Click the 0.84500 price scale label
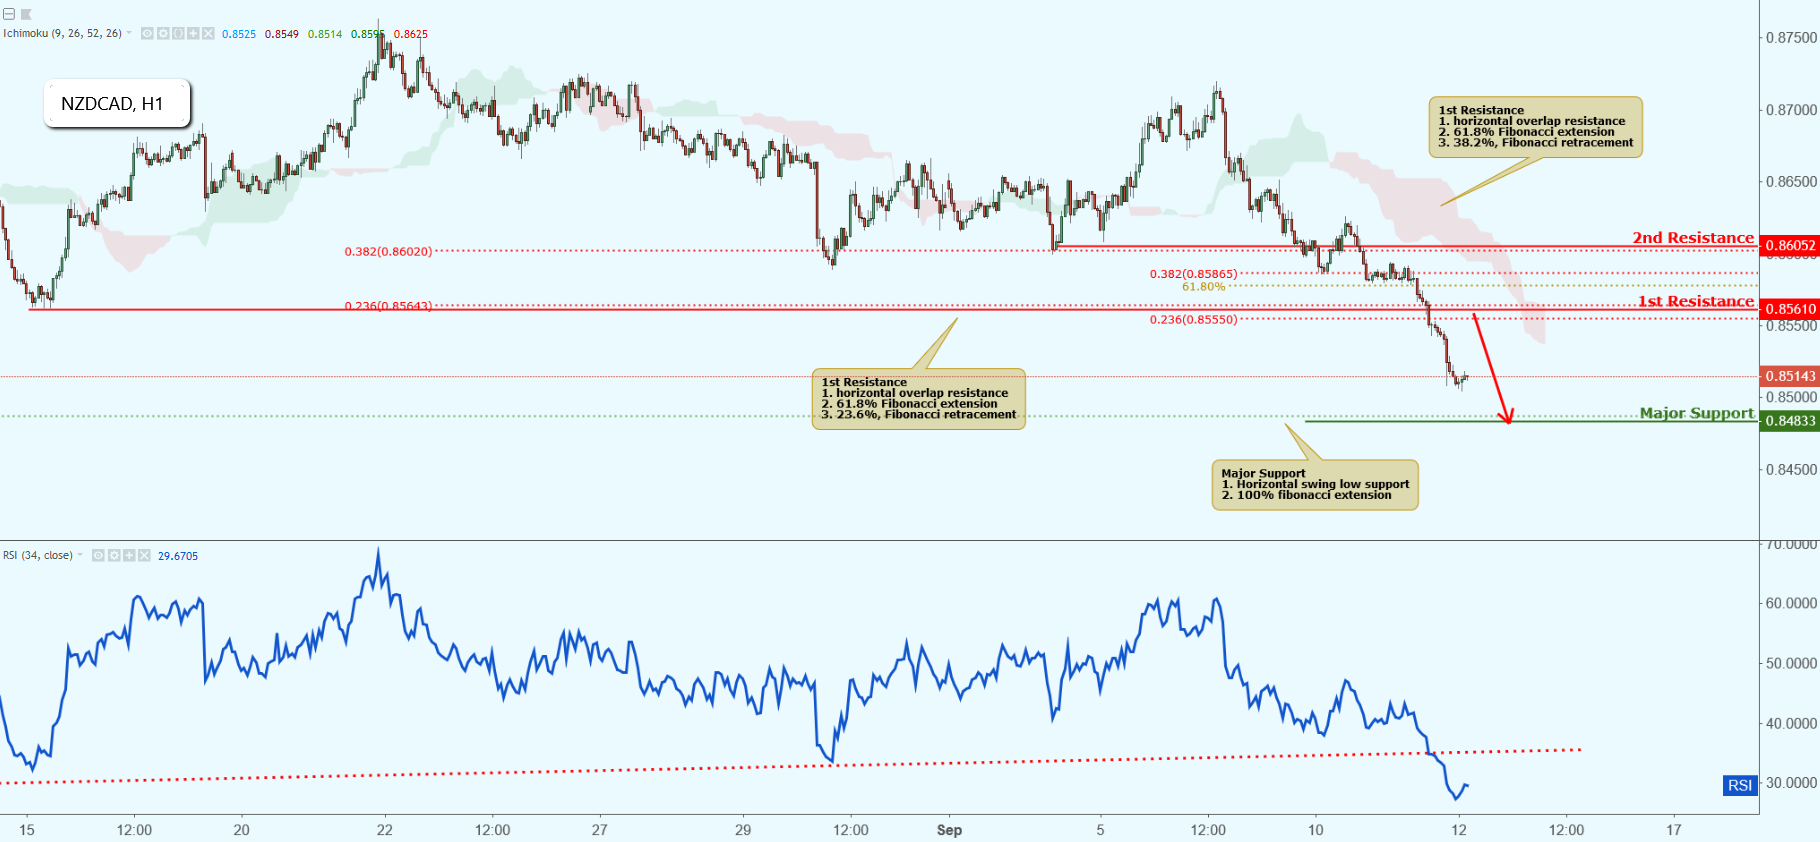The image size is (1820, 842). coord(1792,469)
